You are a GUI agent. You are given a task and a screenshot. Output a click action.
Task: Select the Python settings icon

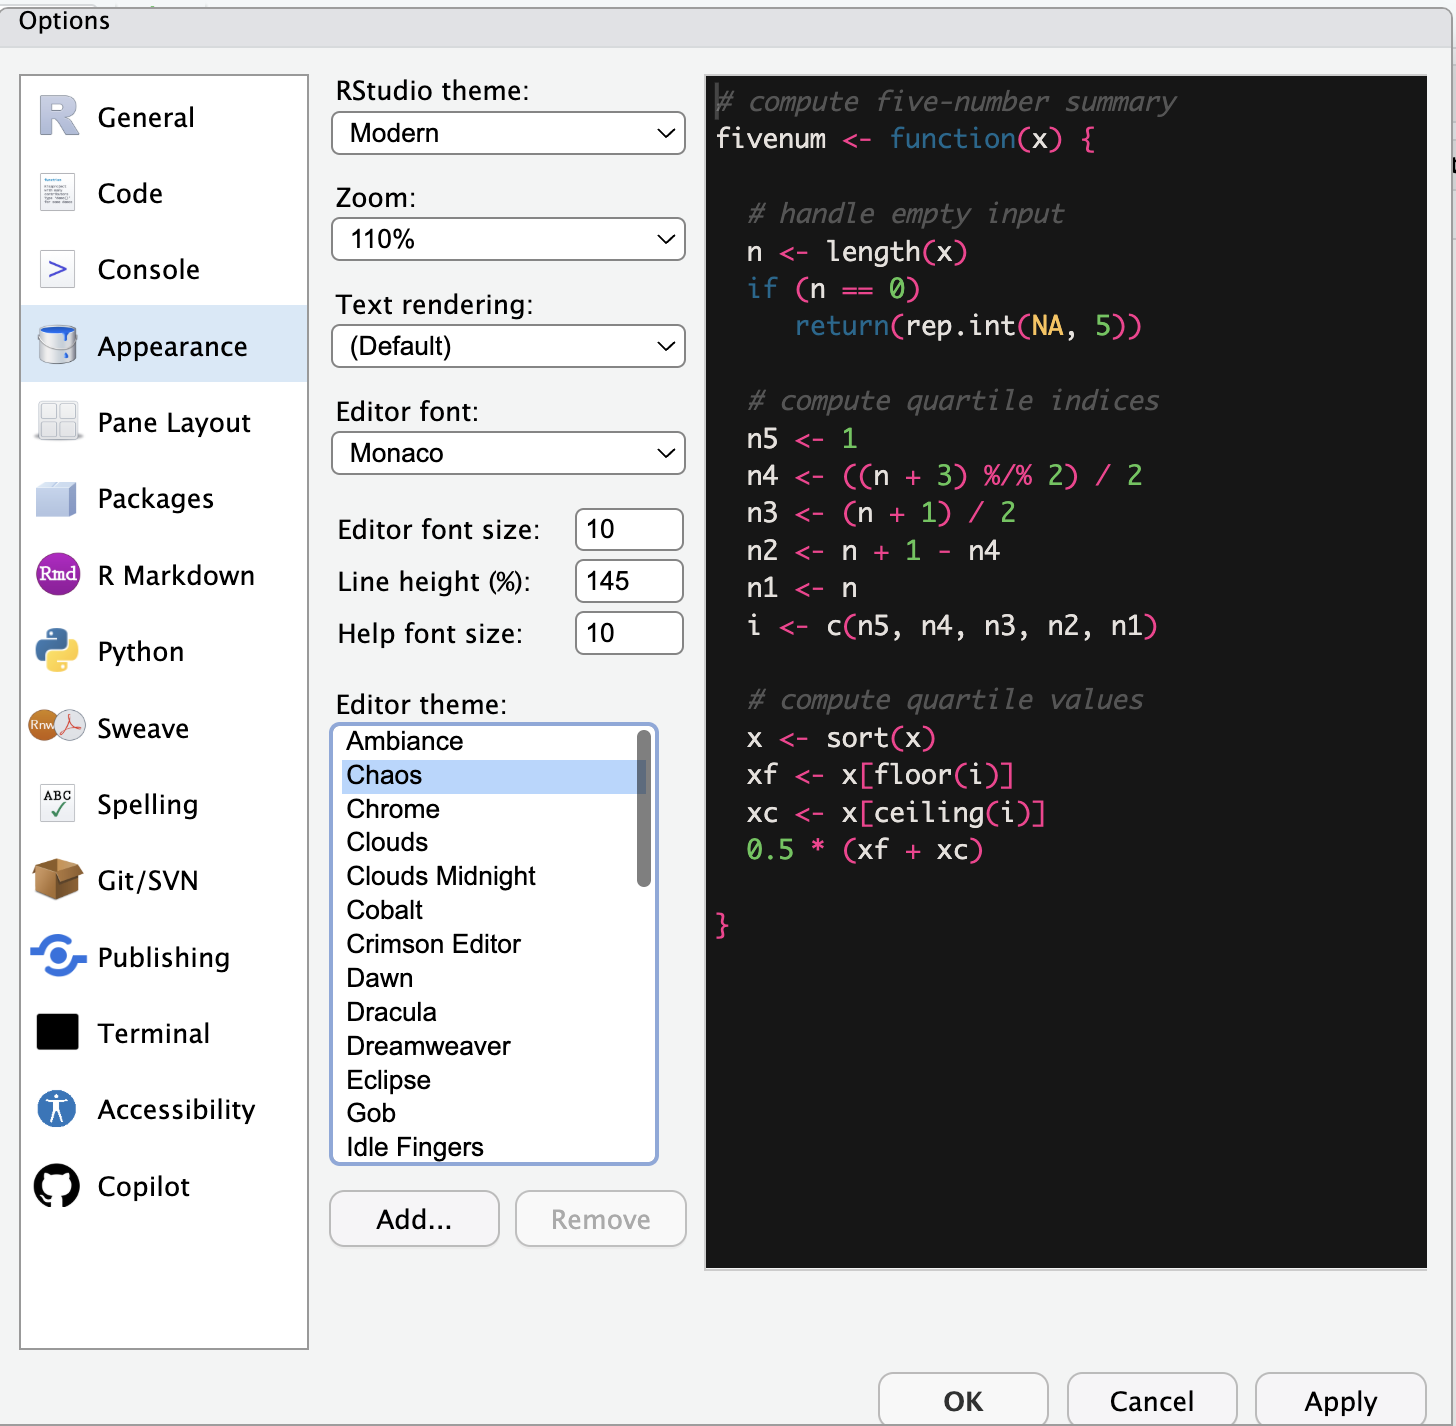(57, 651)
